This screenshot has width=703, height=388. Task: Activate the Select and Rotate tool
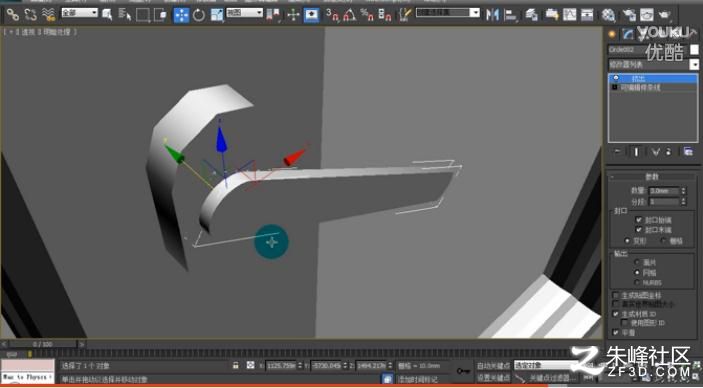[199, 15]
